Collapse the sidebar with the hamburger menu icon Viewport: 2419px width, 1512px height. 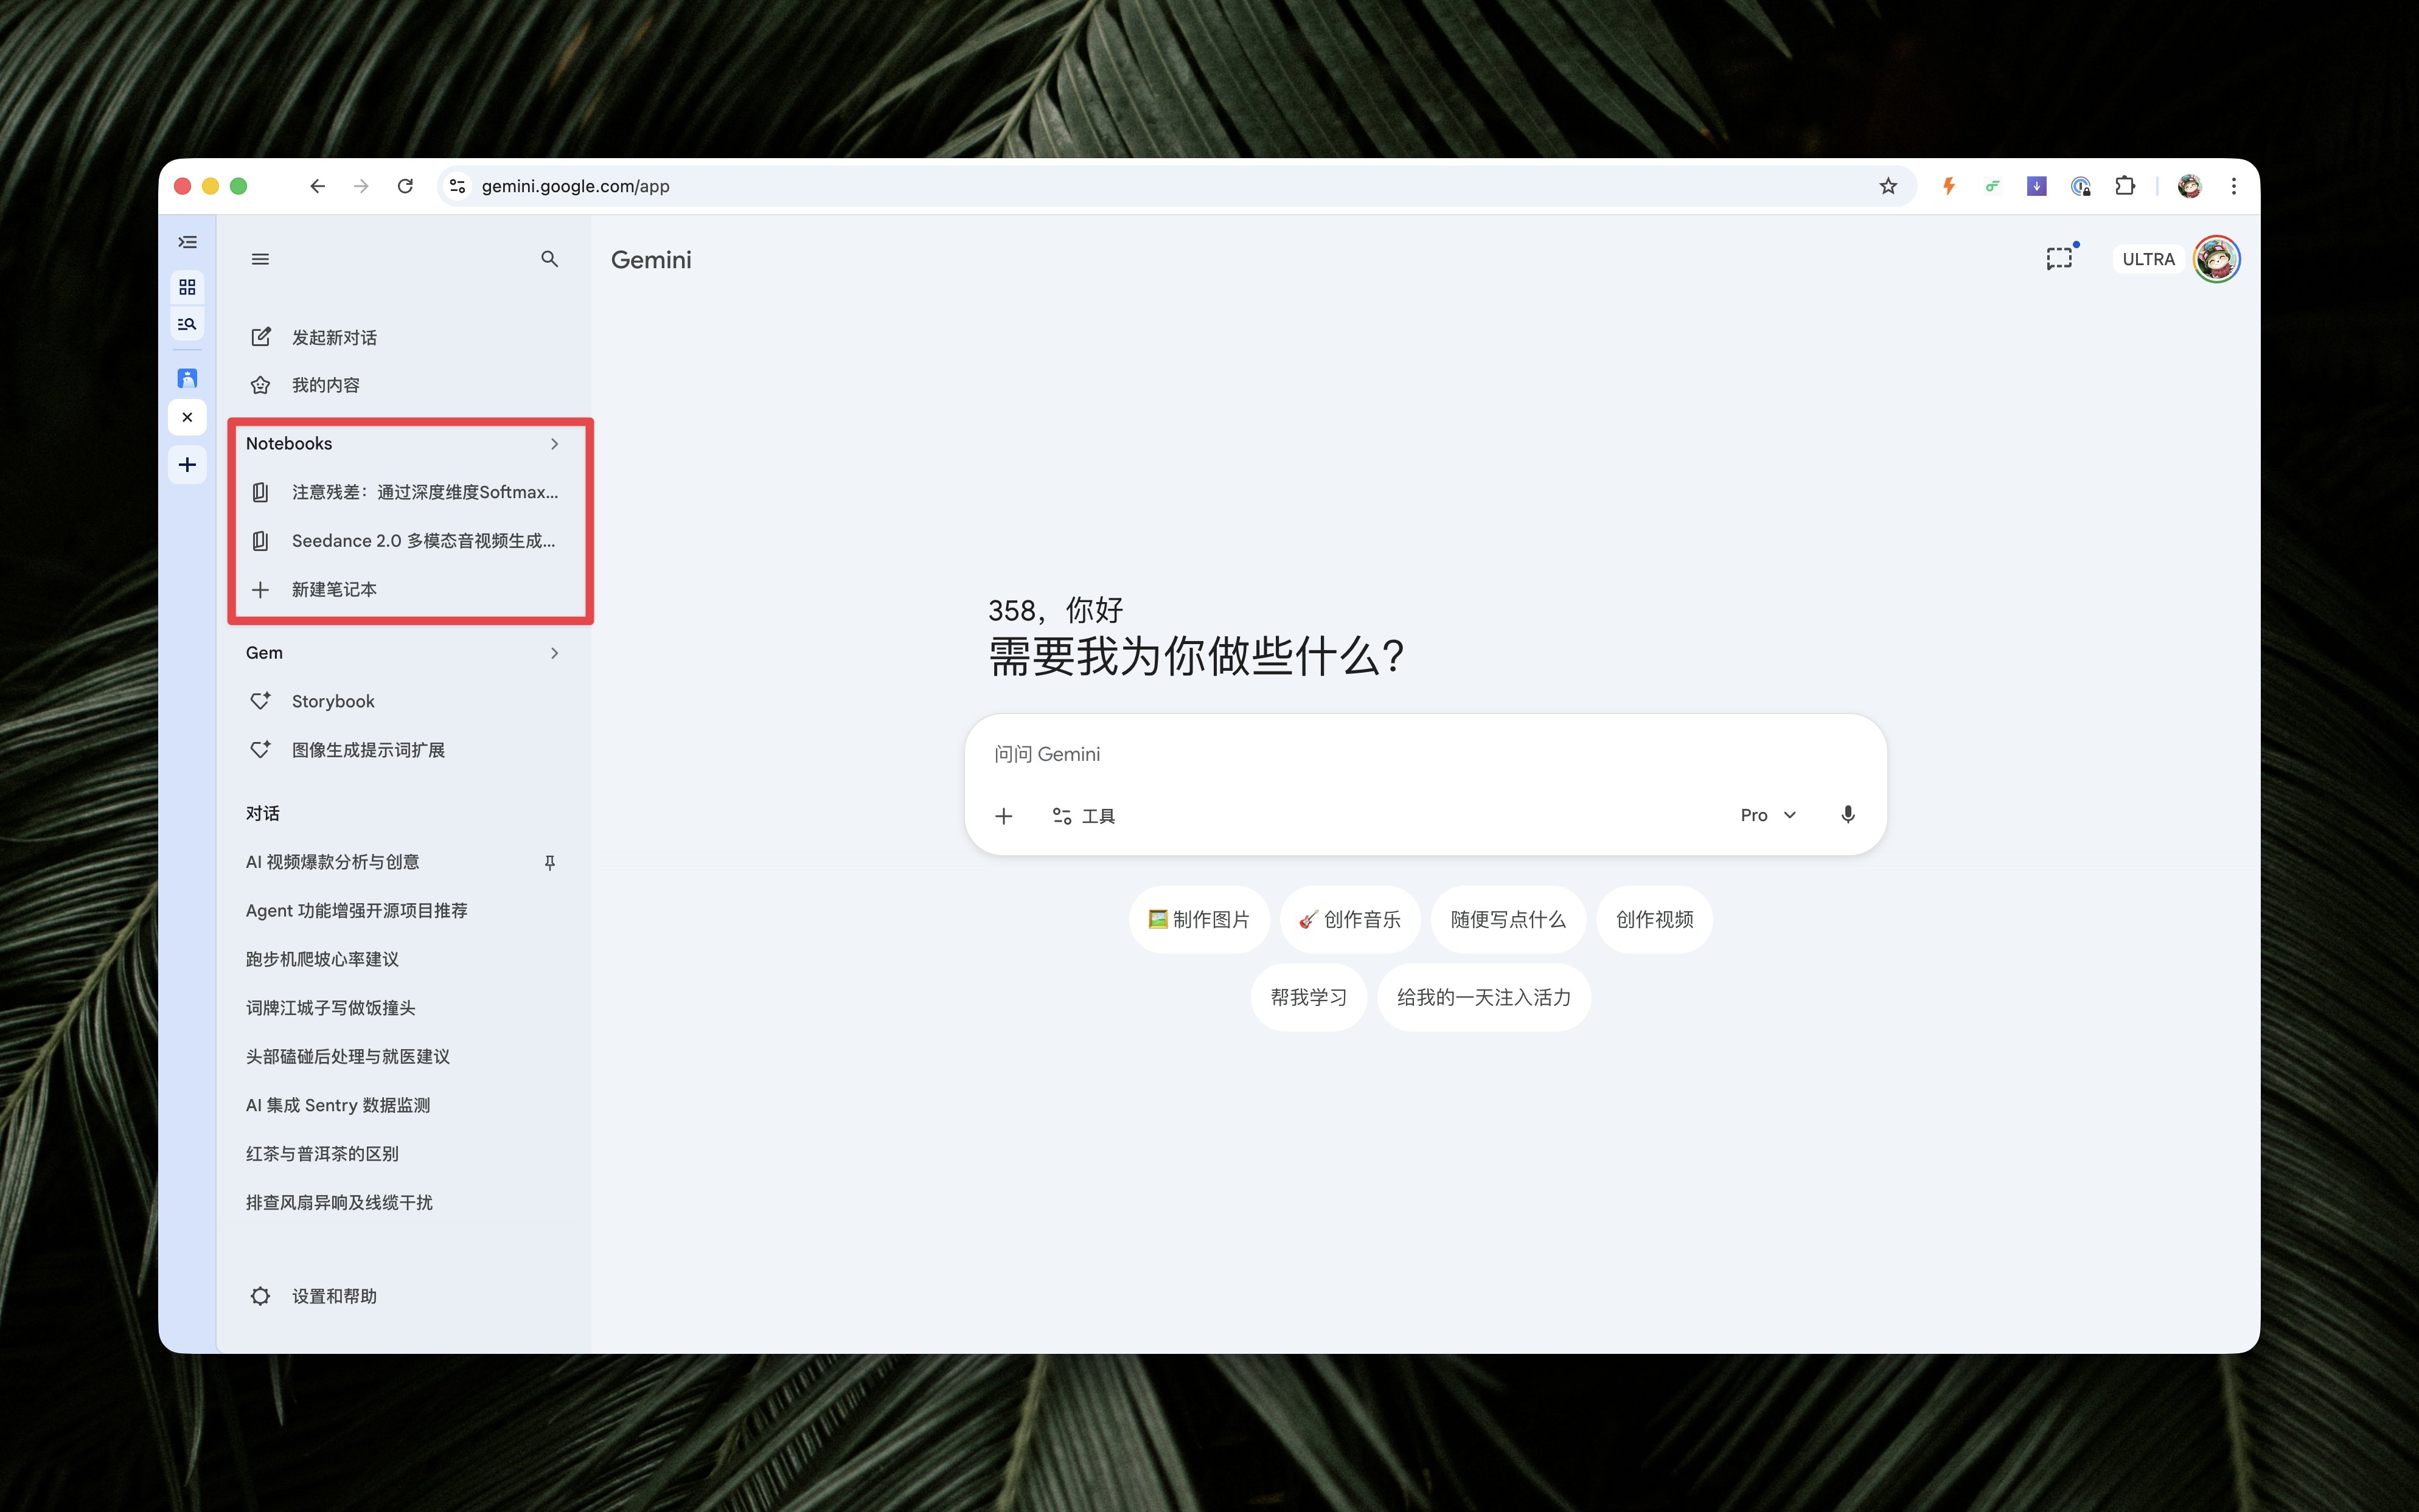pos(260,259)
